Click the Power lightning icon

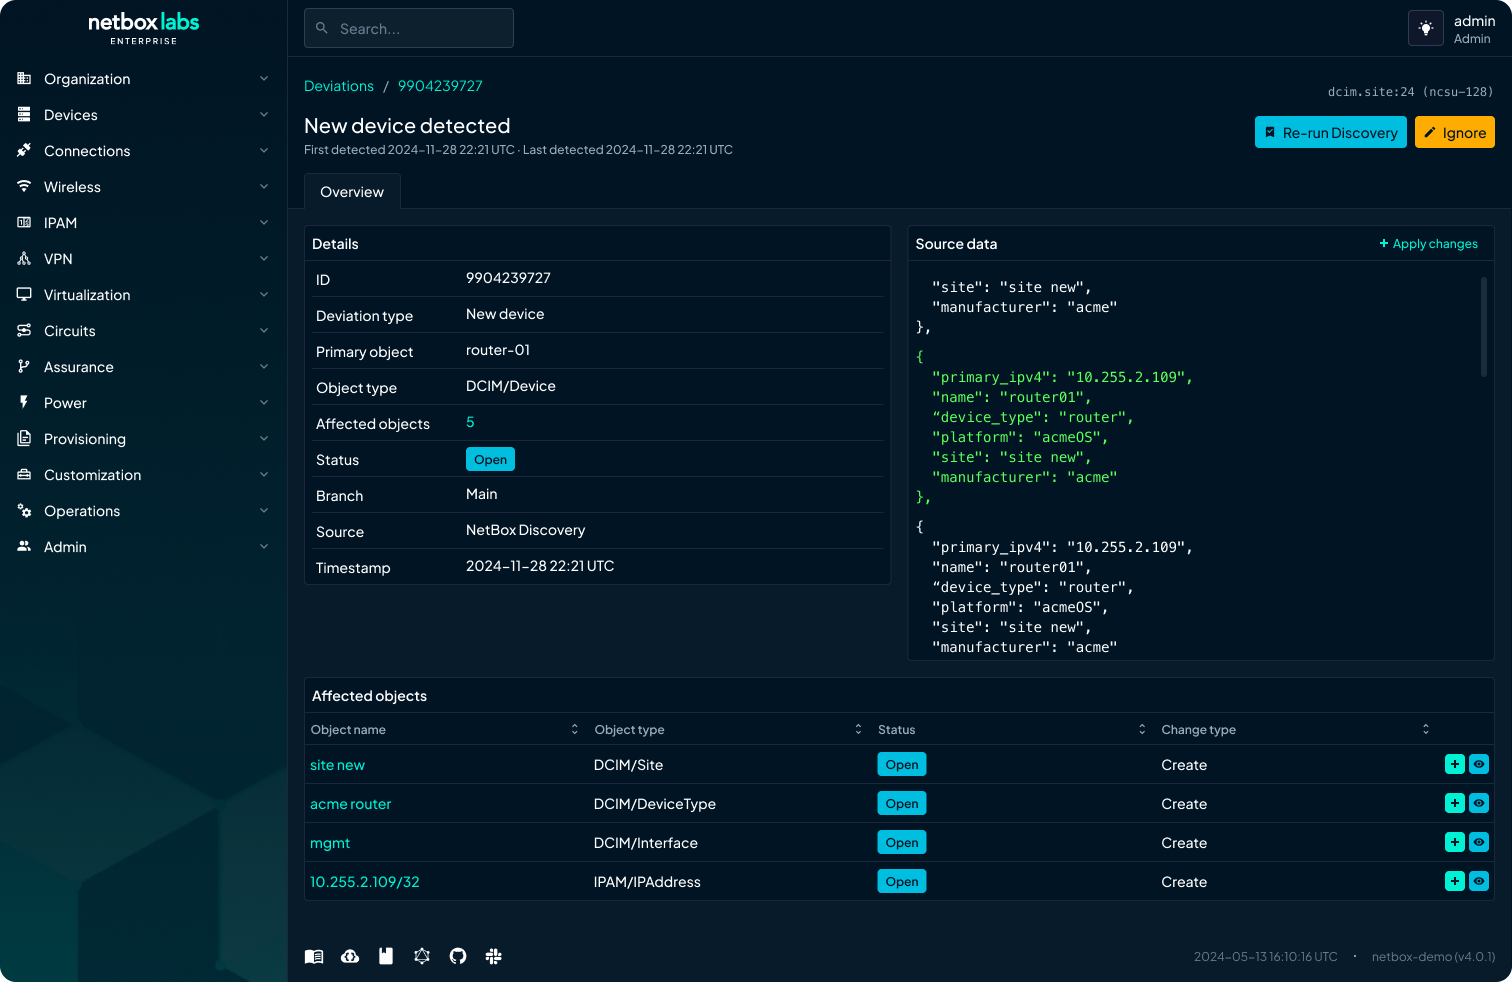pos(24,402)
